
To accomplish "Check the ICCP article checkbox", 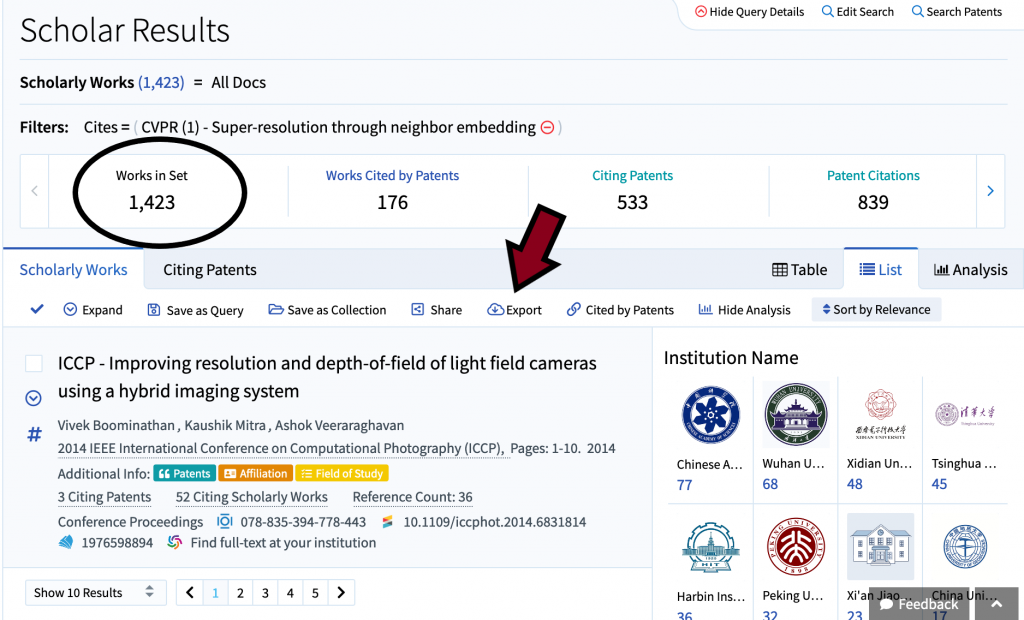I will pyautogui.click(x=34, y=364).
